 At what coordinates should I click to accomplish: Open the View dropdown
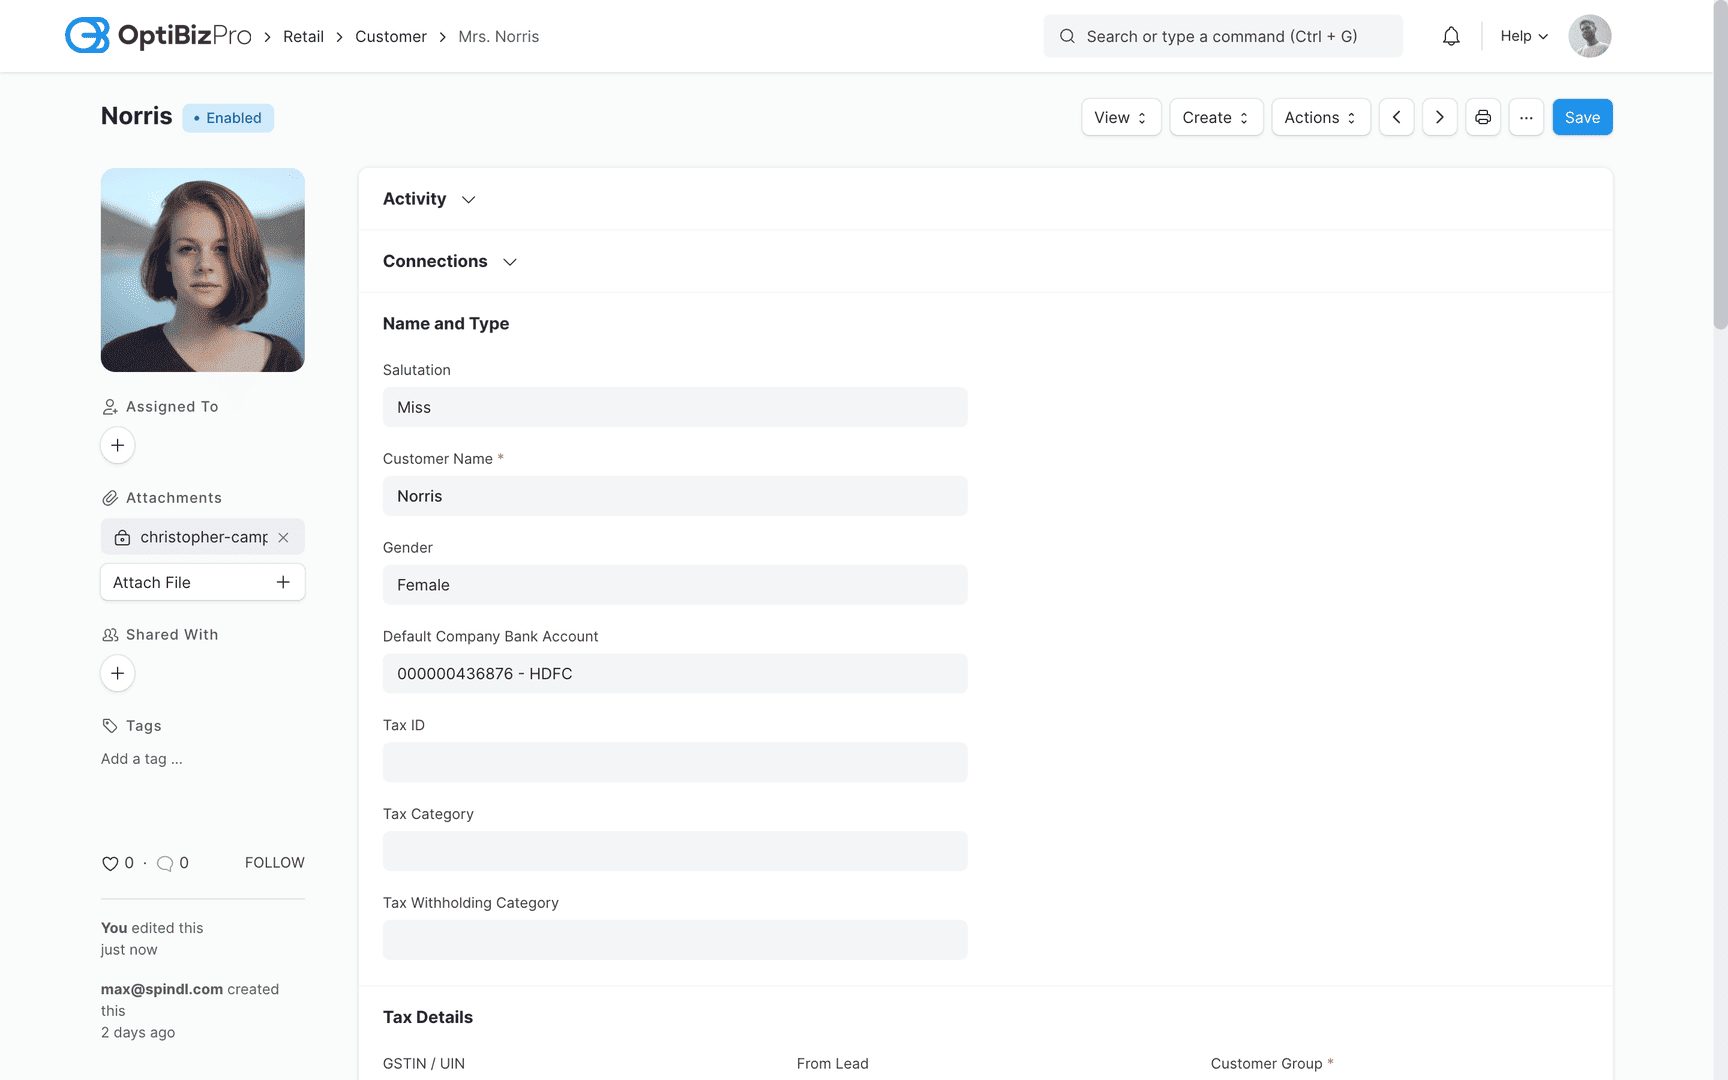click(x=1120, y=117)
